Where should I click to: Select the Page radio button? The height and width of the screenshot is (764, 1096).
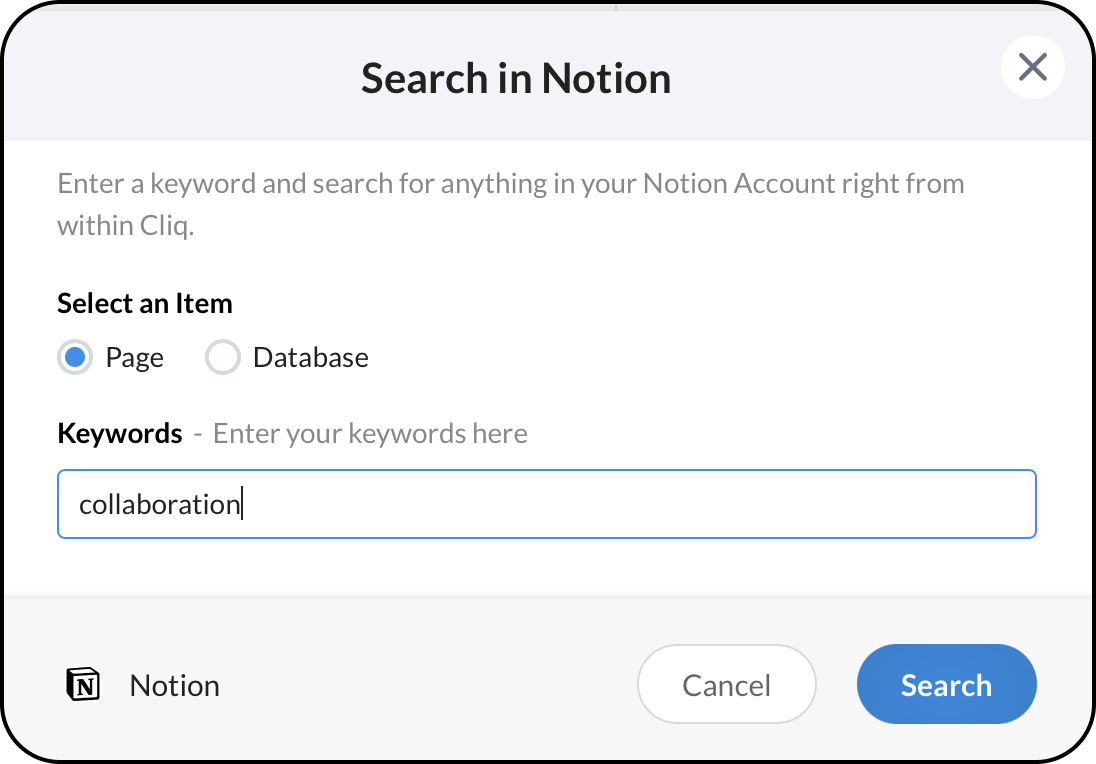point(74,357)
